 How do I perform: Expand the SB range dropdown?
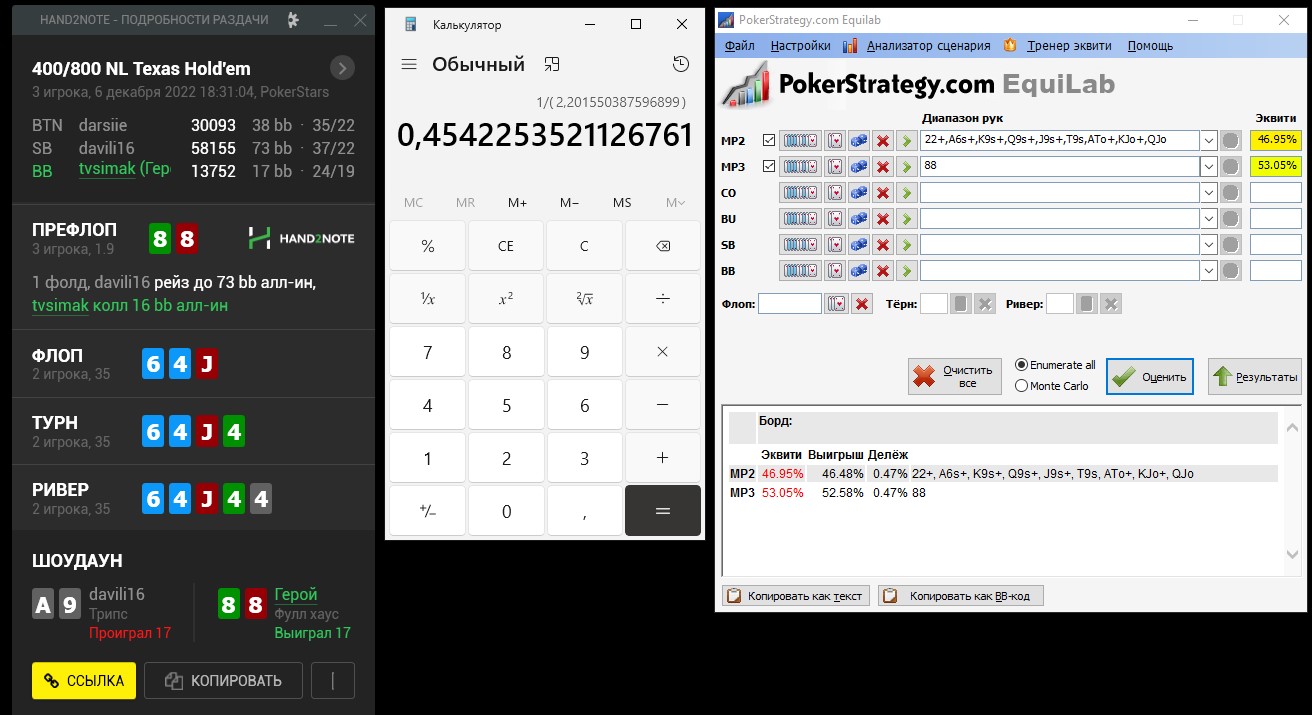pyautogui.click(x=1209, y=244)
